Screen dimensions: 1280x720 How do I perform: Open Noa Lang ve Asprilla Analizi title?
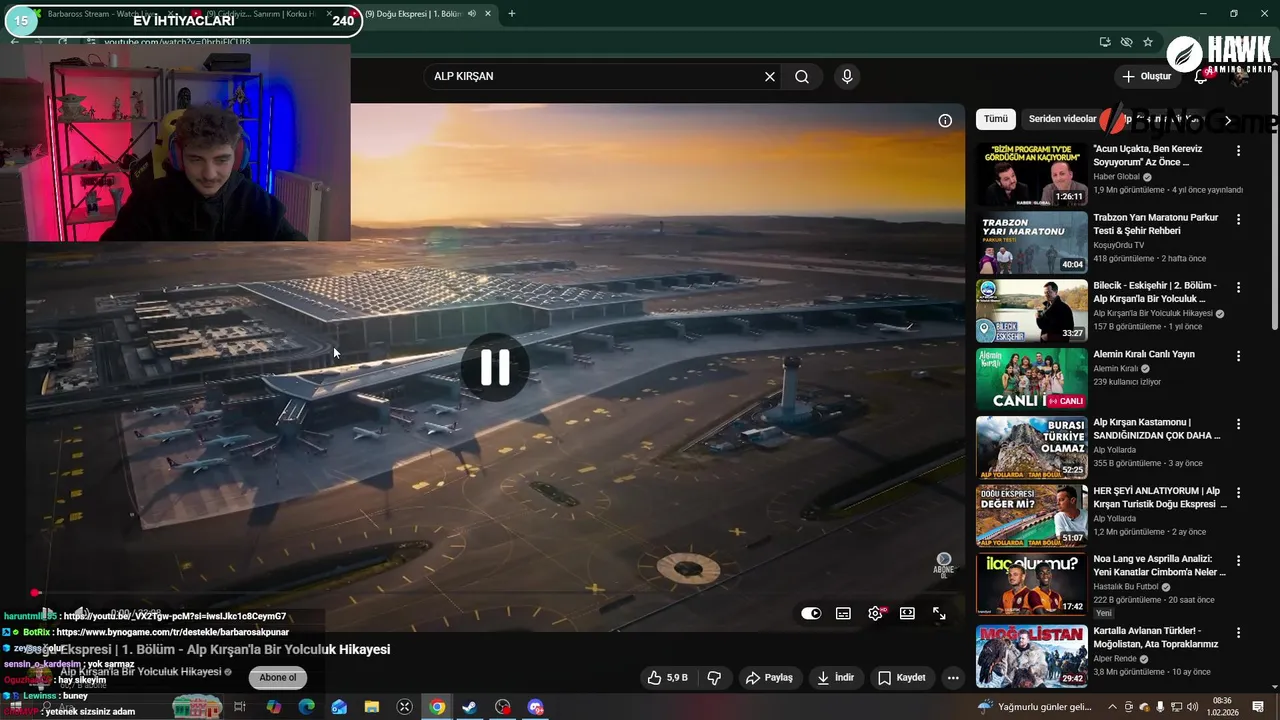(x=1159, y=566)
